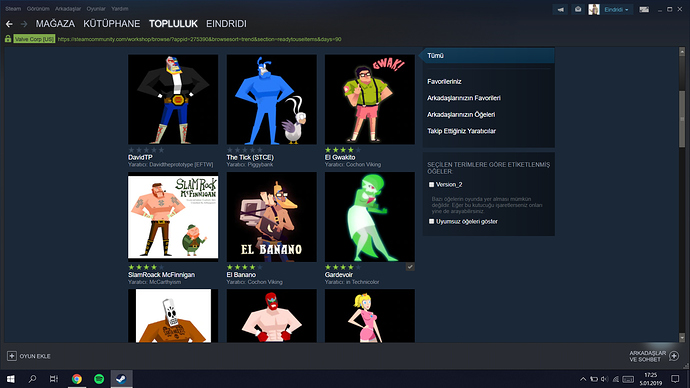690x388 pixels.
Task: Click the vertical page scrollbar thumb
Action: pos(682,119)
